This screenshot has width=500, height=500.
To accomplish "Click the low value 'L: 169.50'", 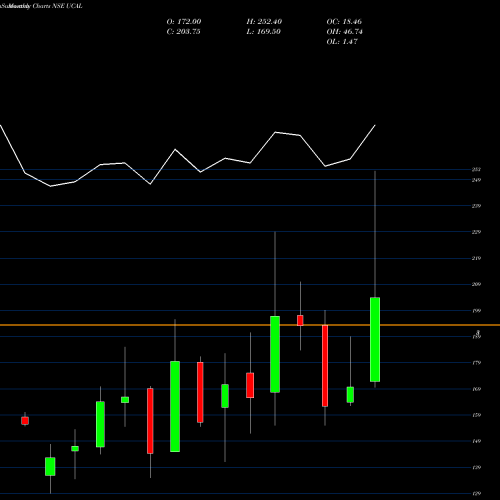I will click(263, 32).
